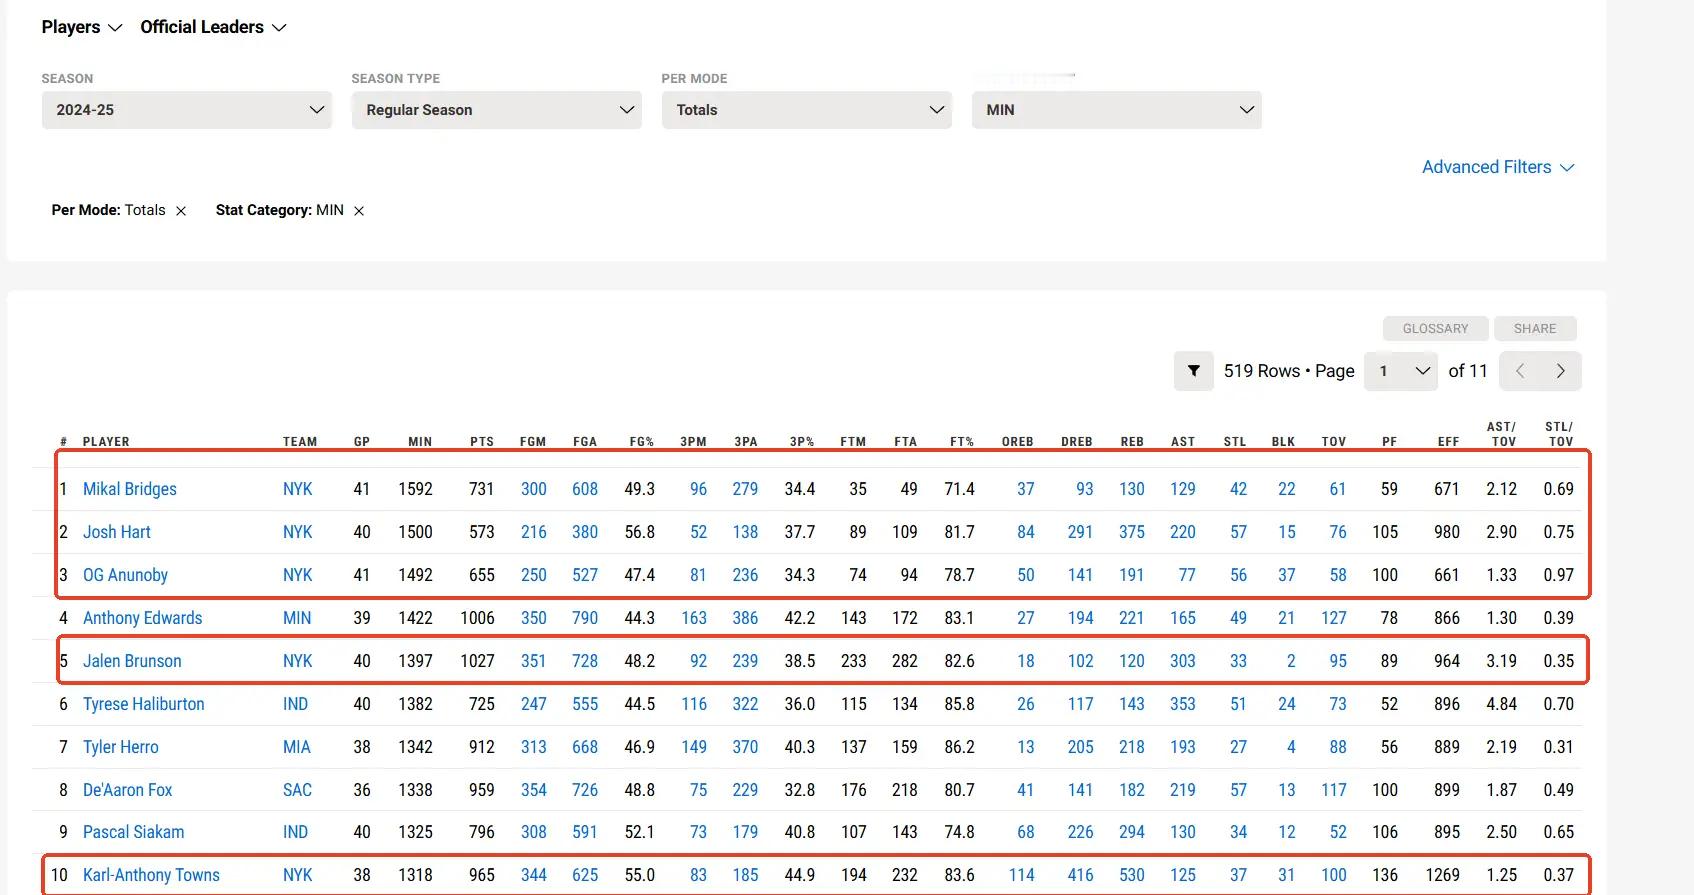Click FGA value 790 for Anthony Edwards

coord(585,618)
